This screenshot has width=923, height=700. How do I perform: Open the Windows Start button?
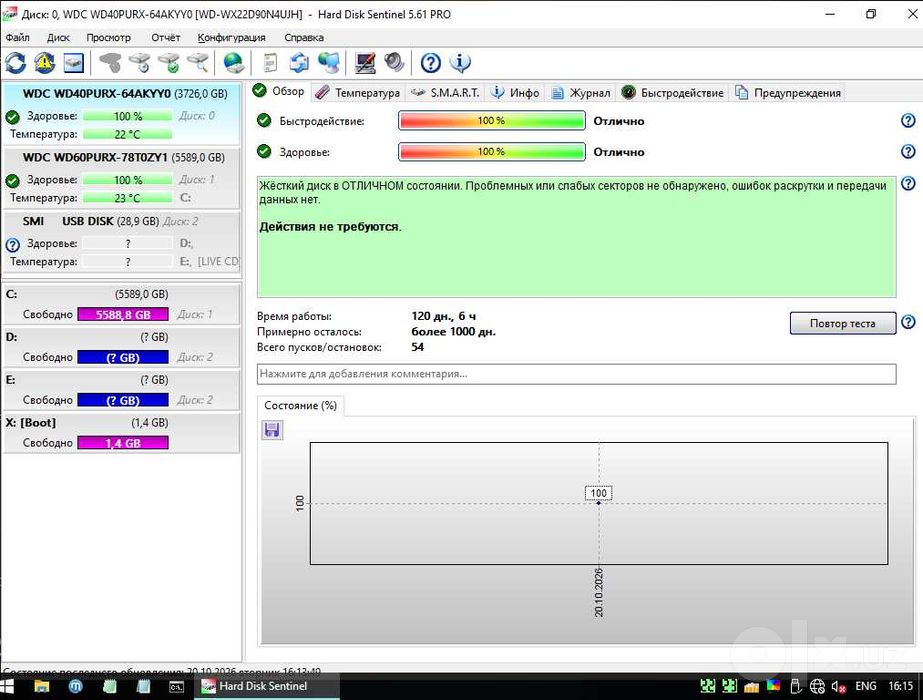click(x=7, y=686)
